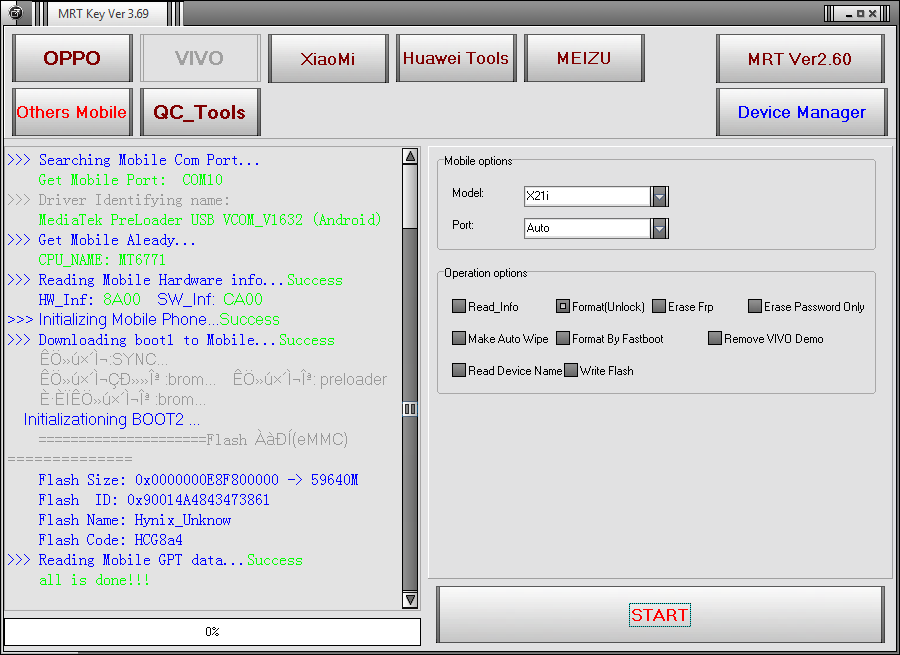Open the QC_Tools section
Viewport: 900px width, 655px height.
[x=200, y=112]
